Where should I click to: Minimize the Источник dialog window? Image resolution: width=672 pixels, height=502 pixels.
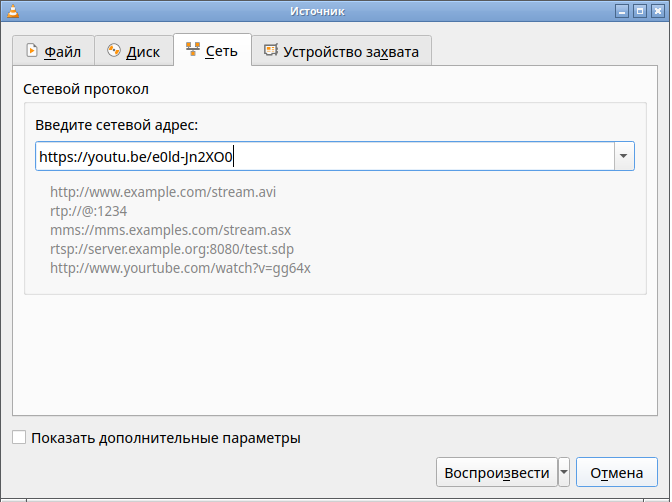(623, 10)
